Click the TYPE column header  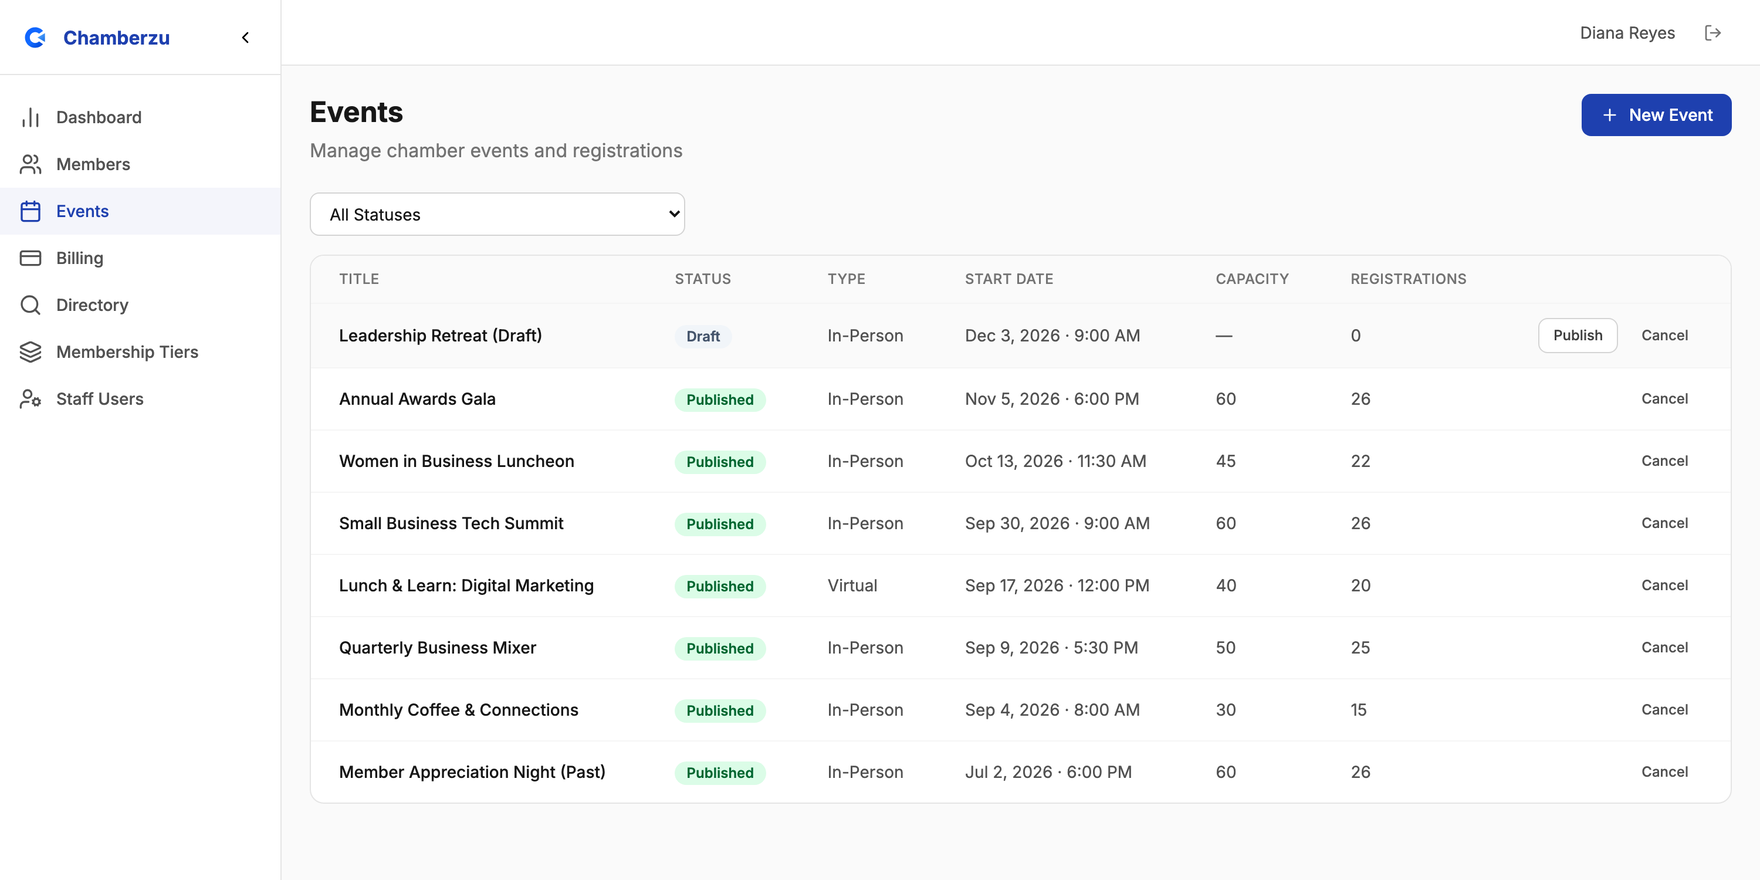point(846,279)
